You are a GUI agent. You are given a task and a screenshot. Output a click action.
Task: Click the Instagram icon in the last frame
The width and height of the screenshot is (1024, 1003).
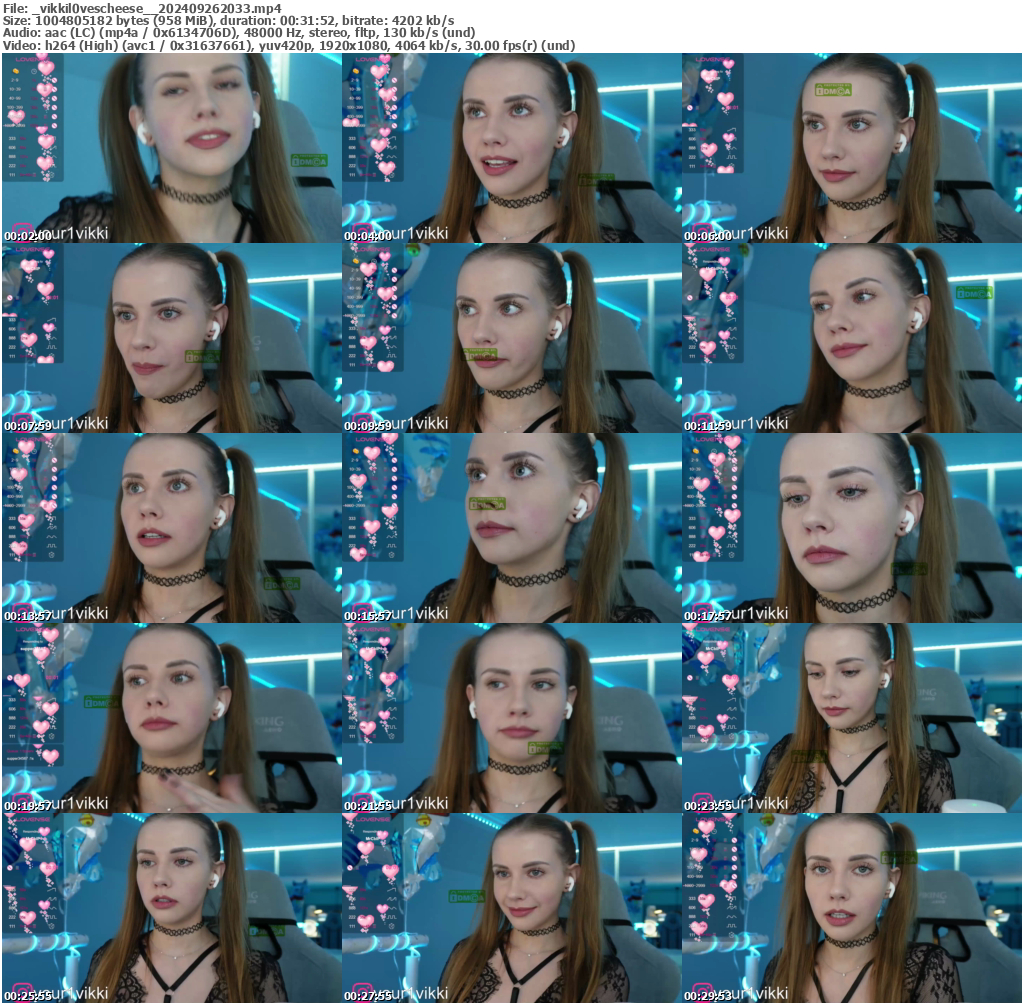(x=700, y=990)
